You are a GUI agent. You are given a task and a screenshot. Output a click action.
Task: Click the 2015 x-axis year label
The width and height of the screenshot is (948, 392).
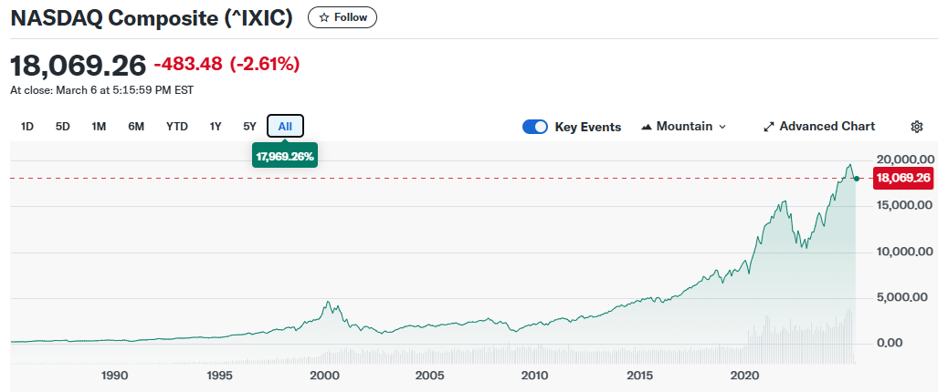click(639, 376)
